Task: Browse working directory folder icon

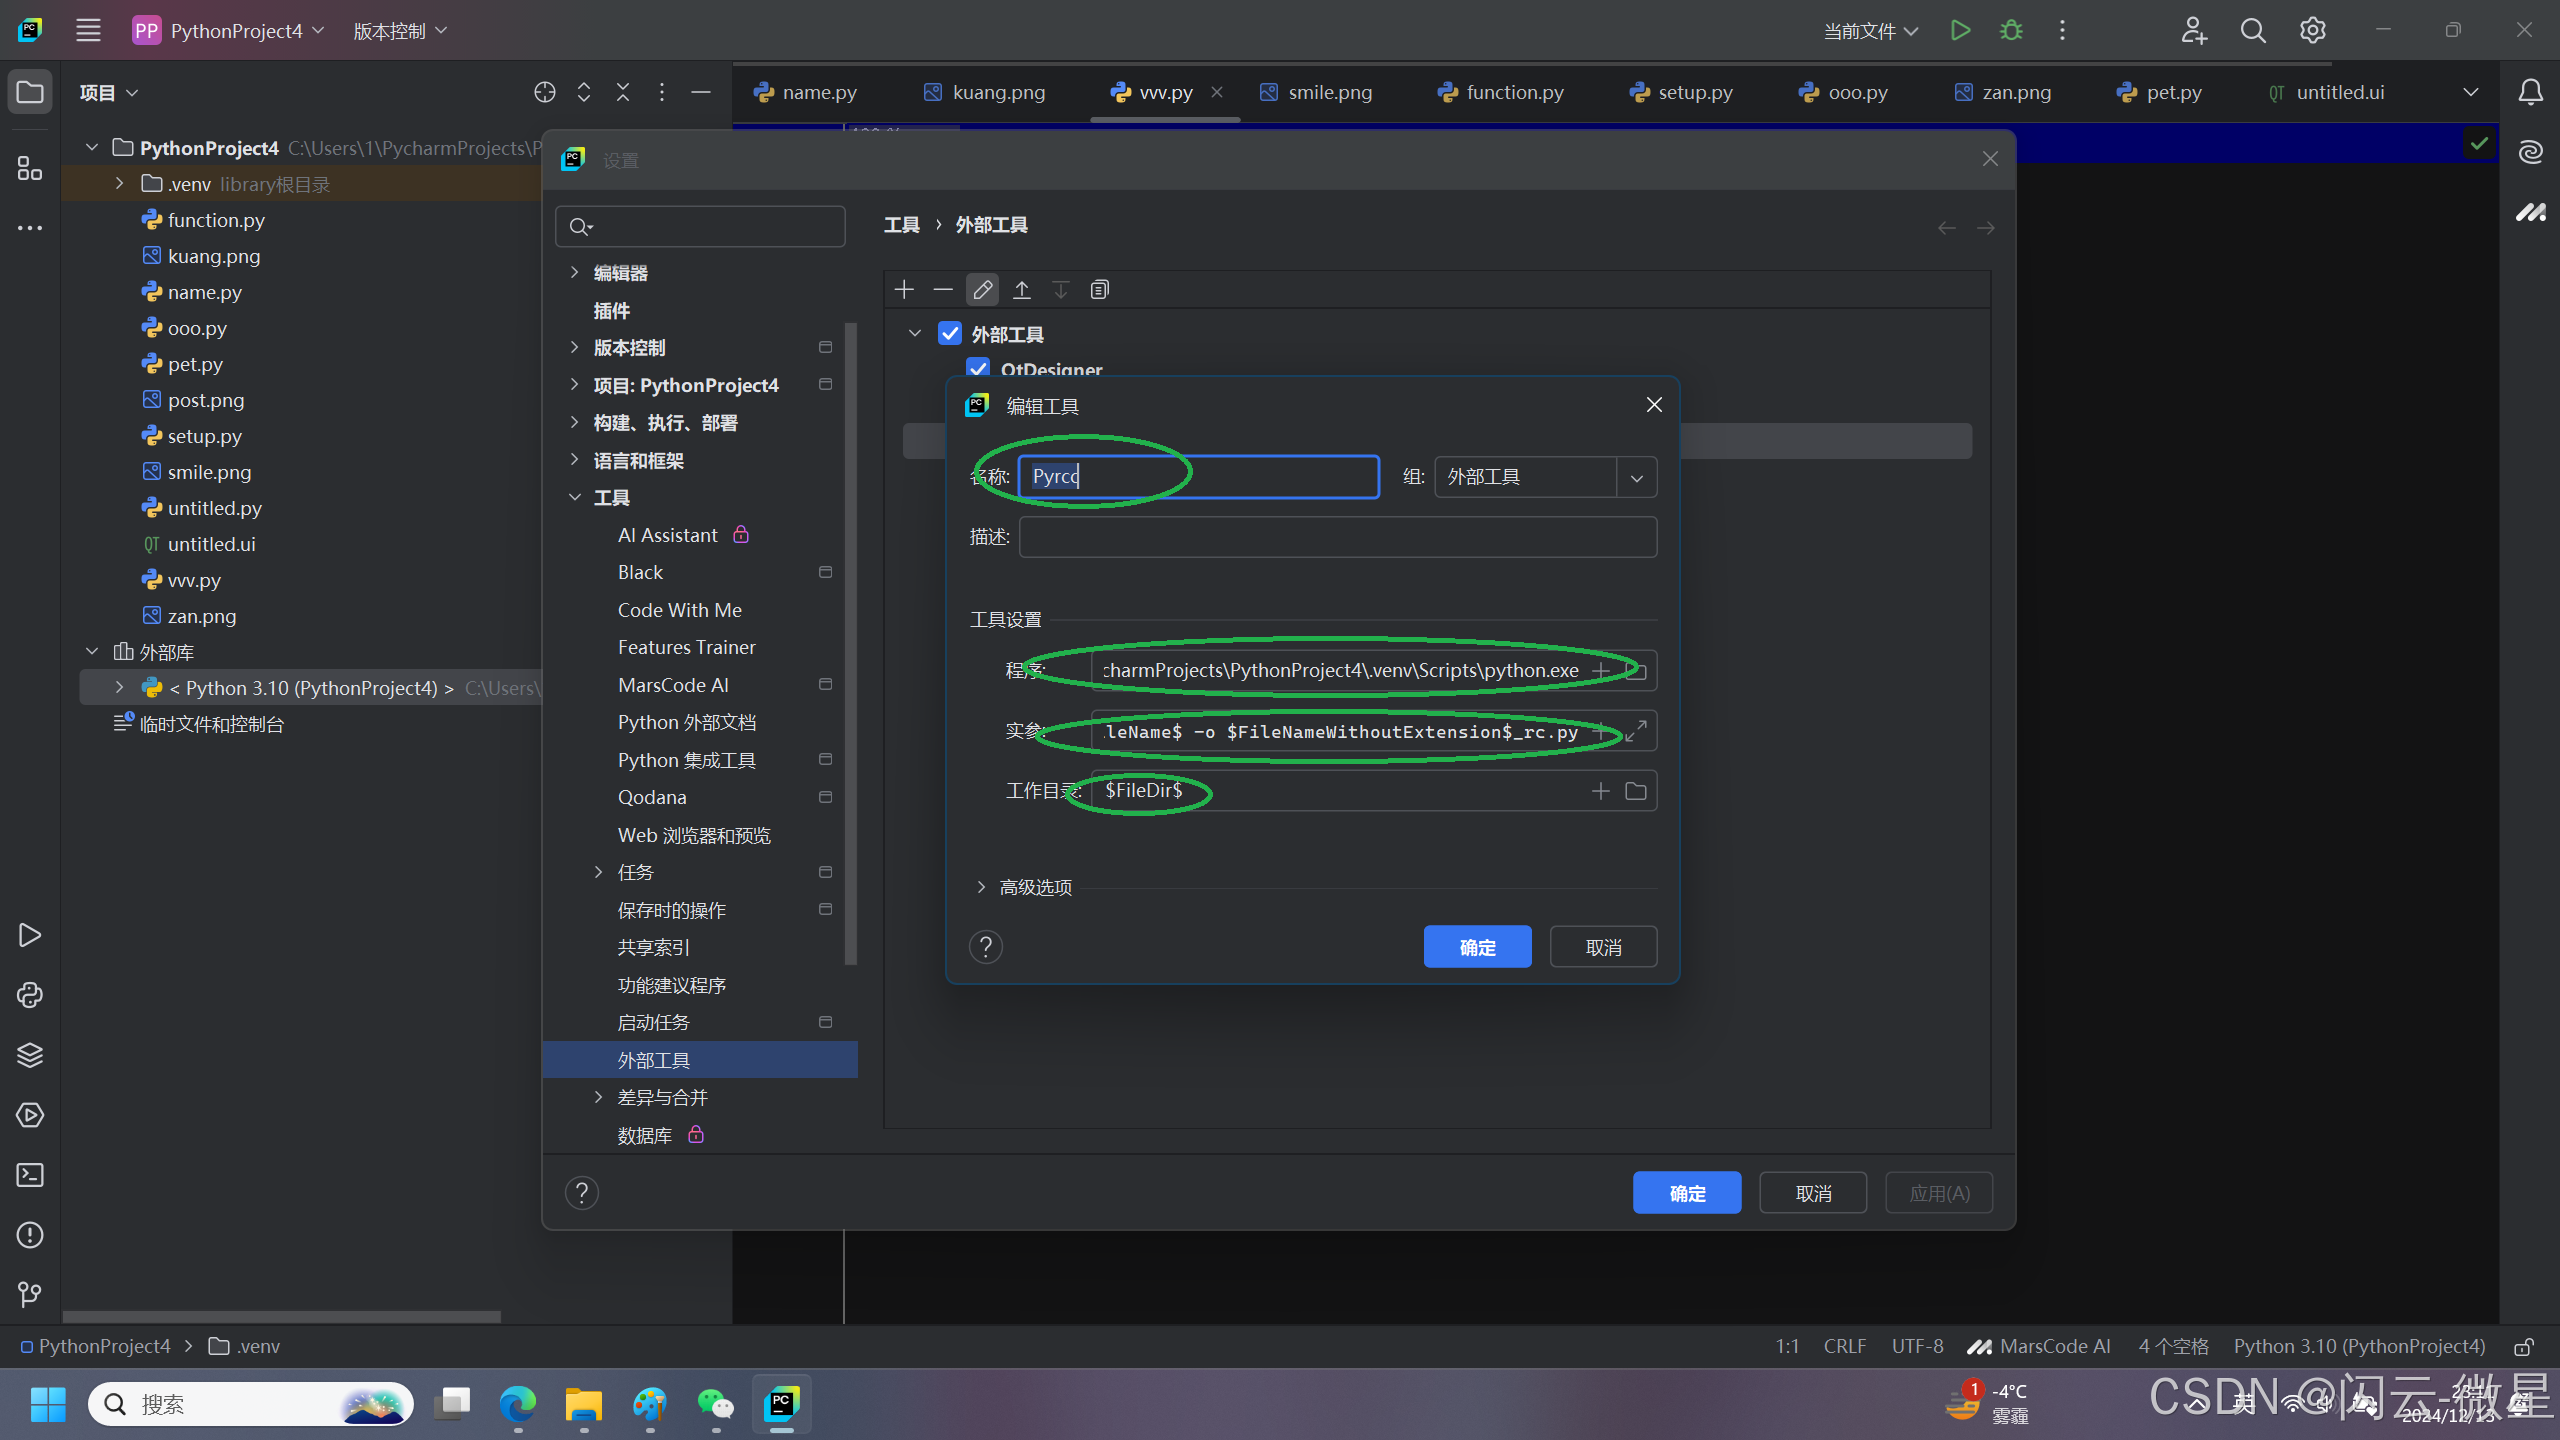Action: tap(1636, 791)
